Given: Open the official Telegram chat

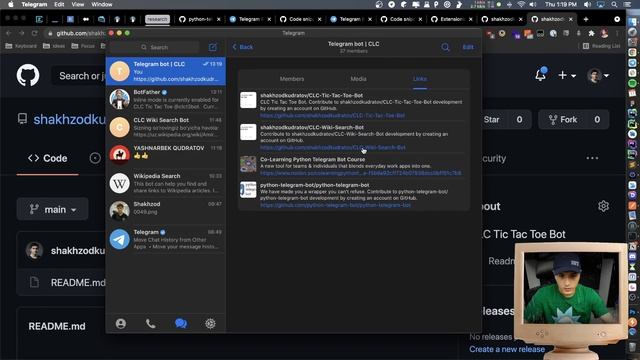Looking at the screenshot, I should point(166,239).
